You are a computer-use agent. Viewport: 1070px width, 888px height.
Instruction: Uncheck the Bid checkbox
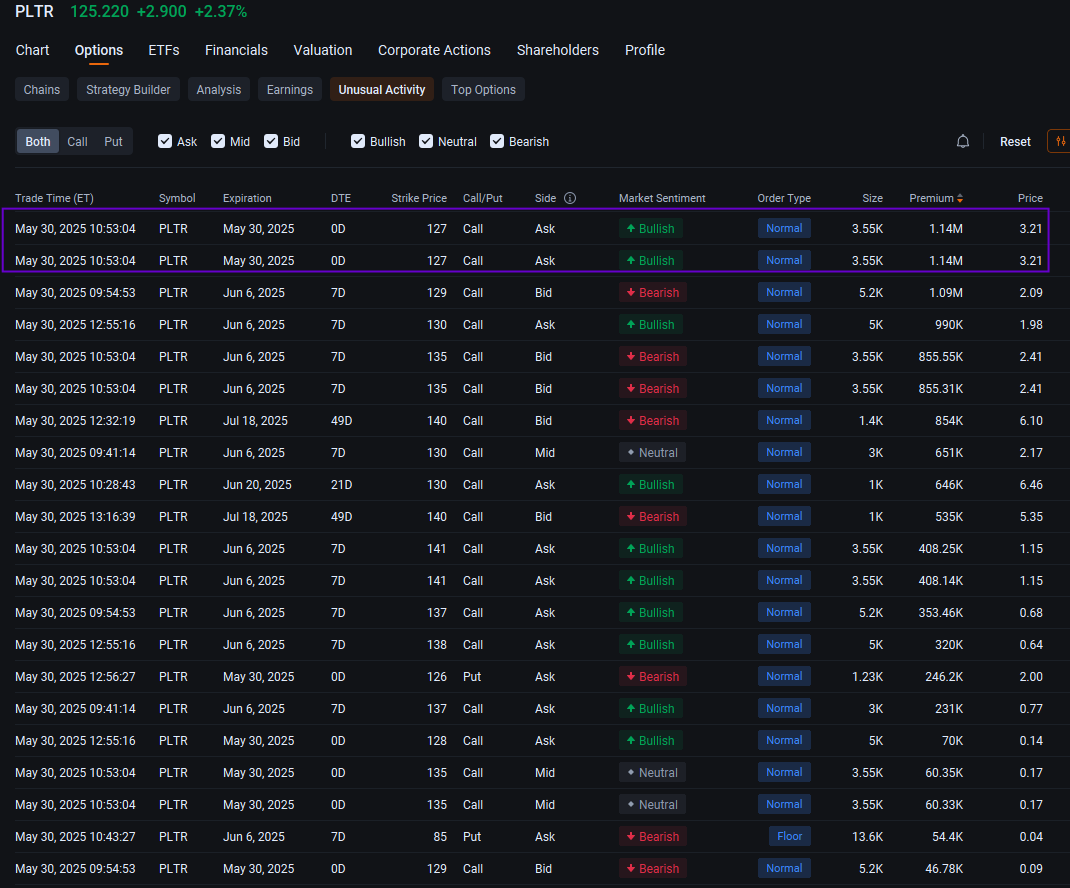point(271,141)
